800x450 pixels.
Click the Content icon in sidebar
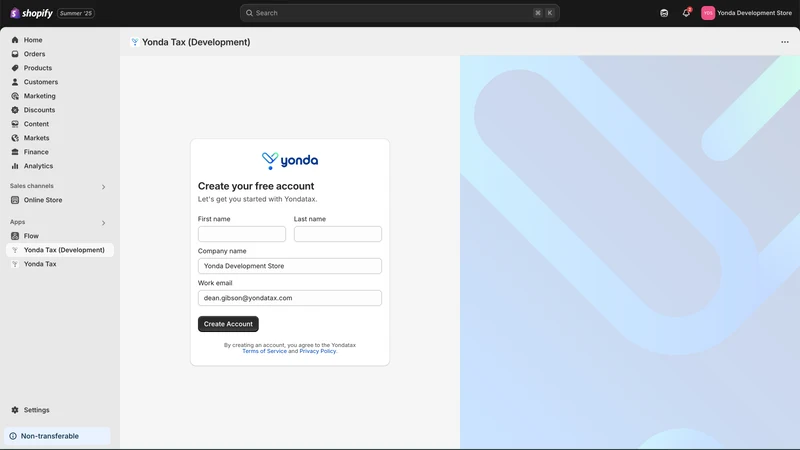click(x=15, y=124)
